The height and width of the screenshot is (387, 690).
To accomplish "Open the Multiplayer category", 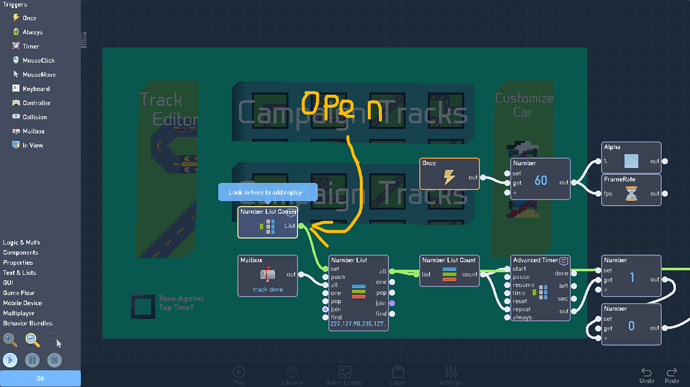I will (18, 313).
